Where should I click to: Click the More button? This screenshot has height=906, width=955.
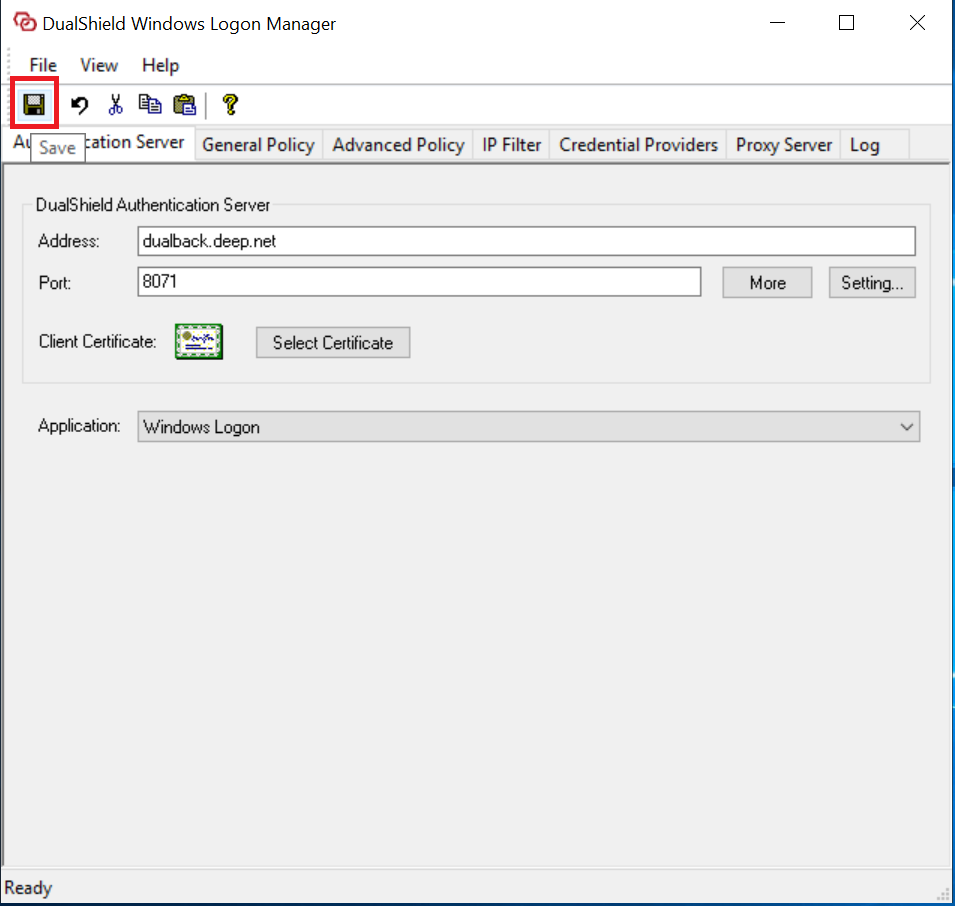[767, 283]
